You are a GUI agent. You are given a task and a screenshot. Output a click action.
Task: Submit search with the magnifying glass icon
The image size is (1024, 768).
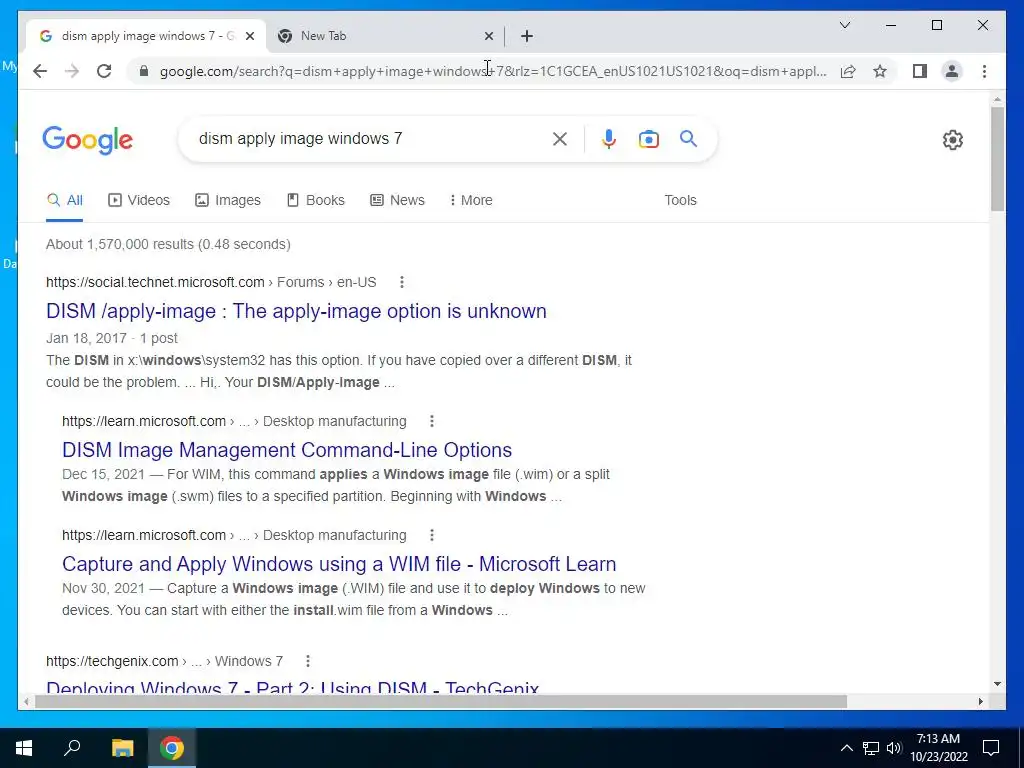coord(688,138)
